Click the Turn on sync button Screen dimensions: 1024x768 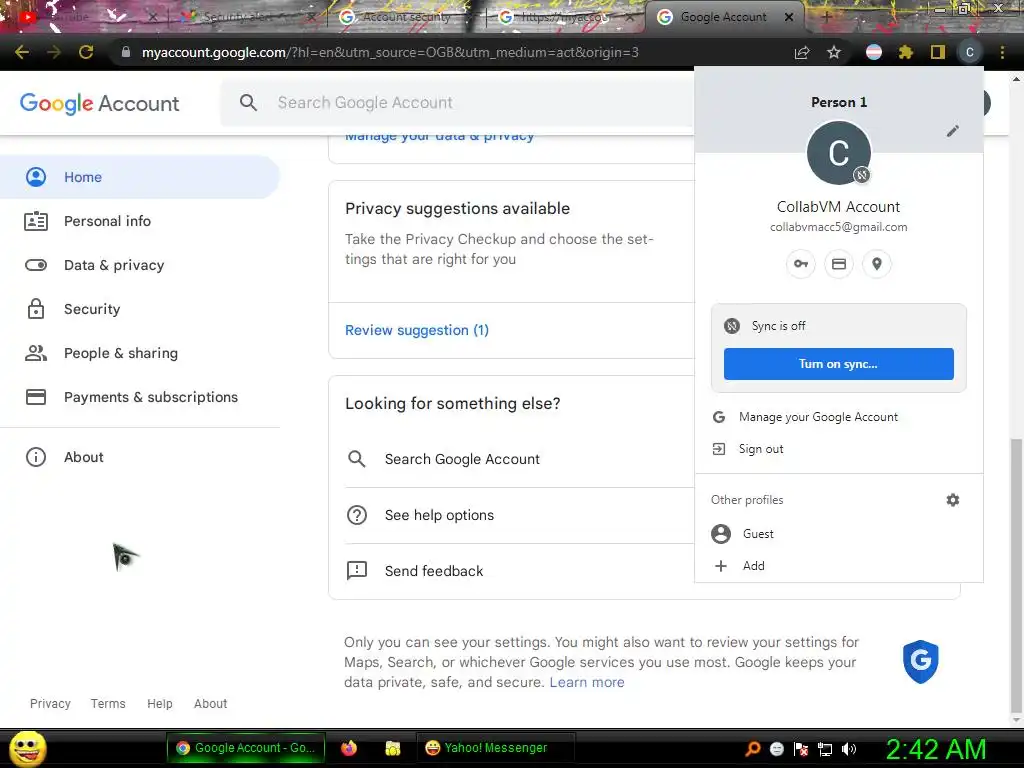click(839, 364)
